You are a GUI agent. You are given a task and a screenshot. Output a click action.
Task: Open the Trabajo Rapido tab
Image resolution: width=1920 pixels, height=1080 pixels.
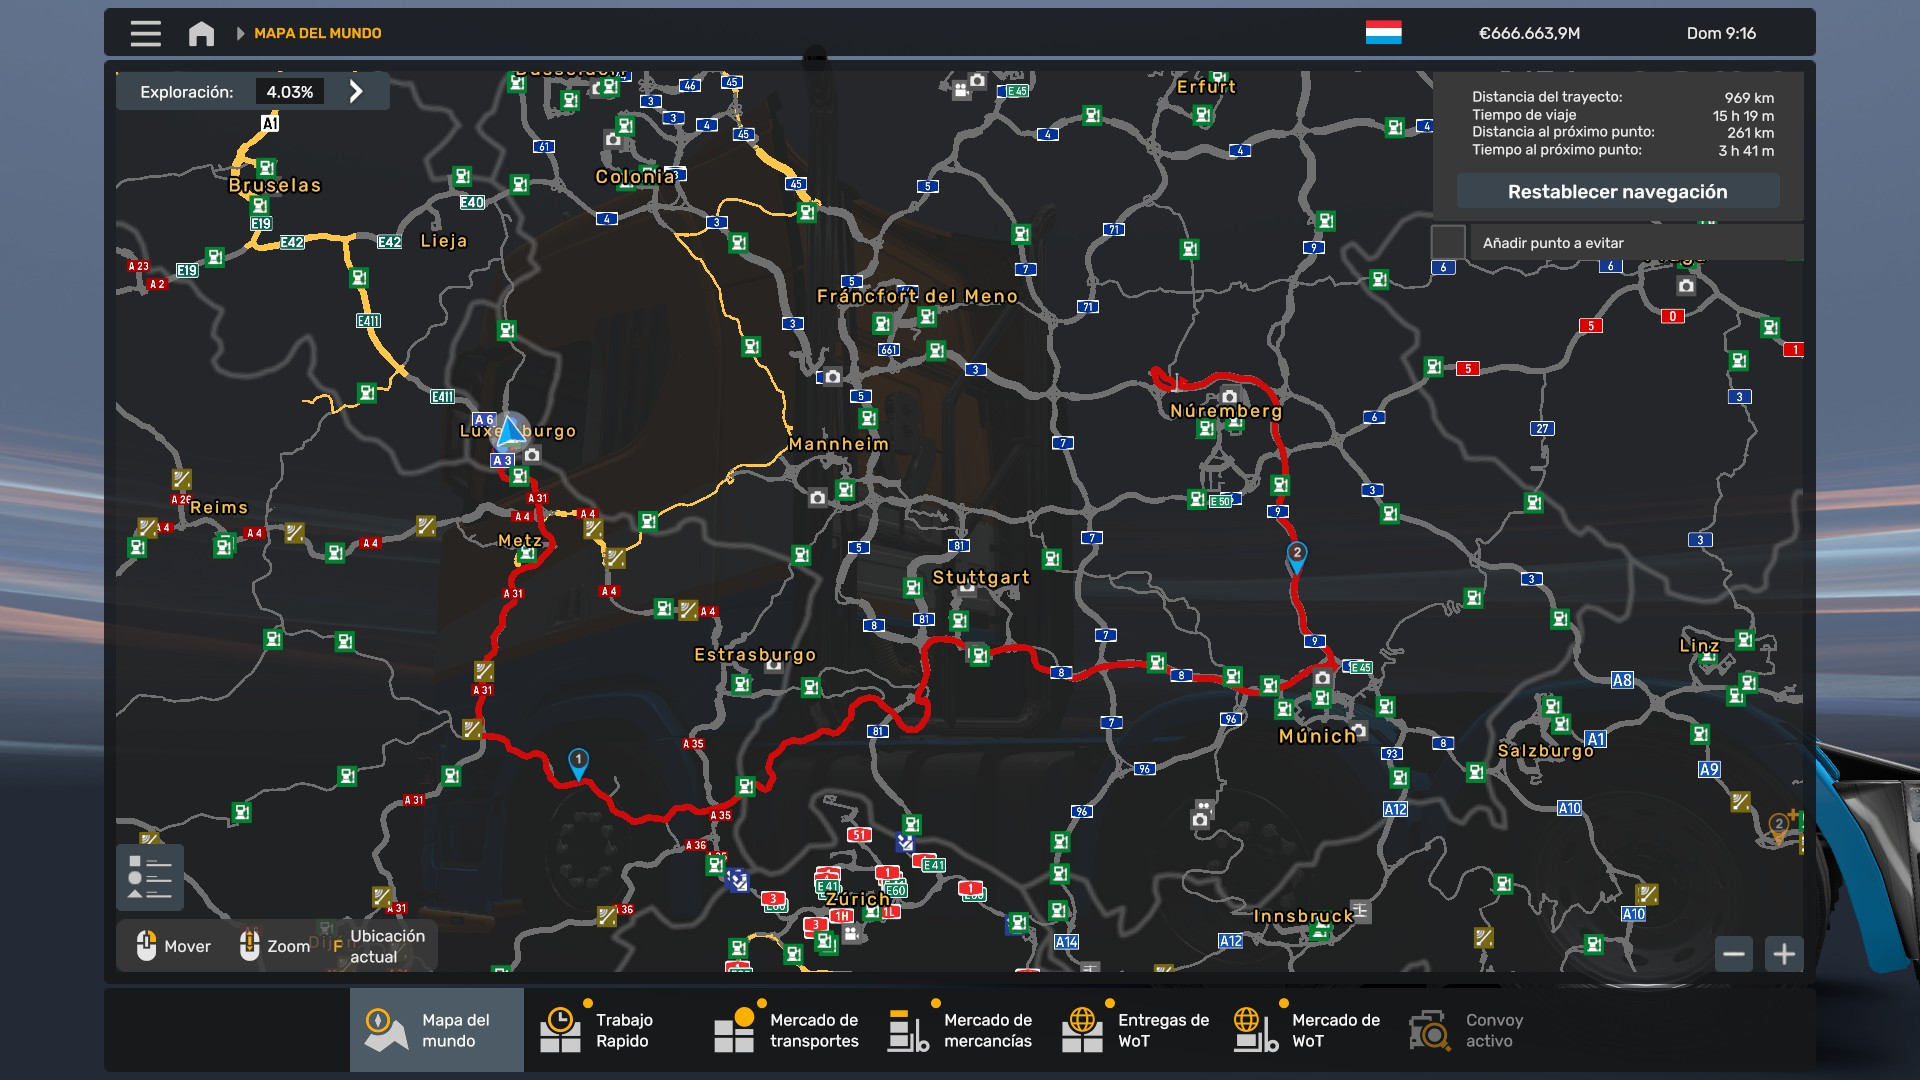pos(610,1030)
